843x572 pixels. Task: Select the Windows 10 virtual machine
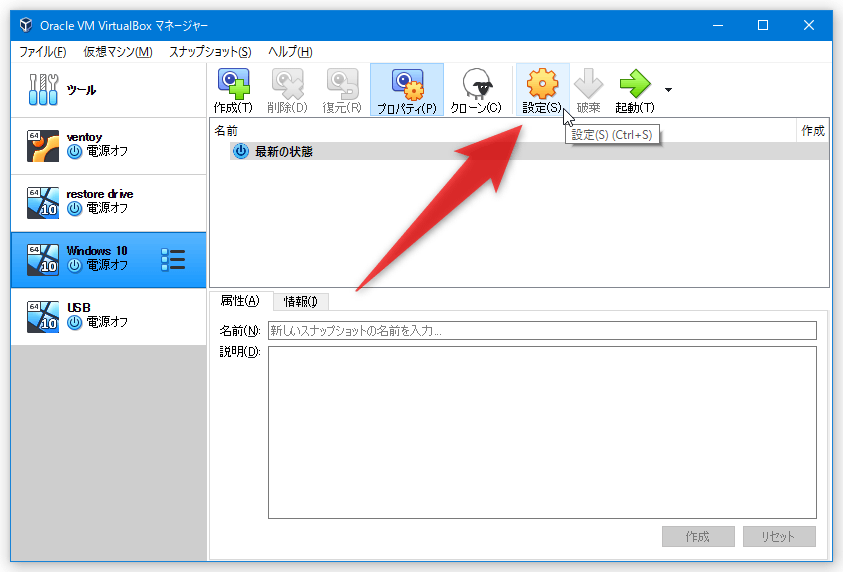109,260
